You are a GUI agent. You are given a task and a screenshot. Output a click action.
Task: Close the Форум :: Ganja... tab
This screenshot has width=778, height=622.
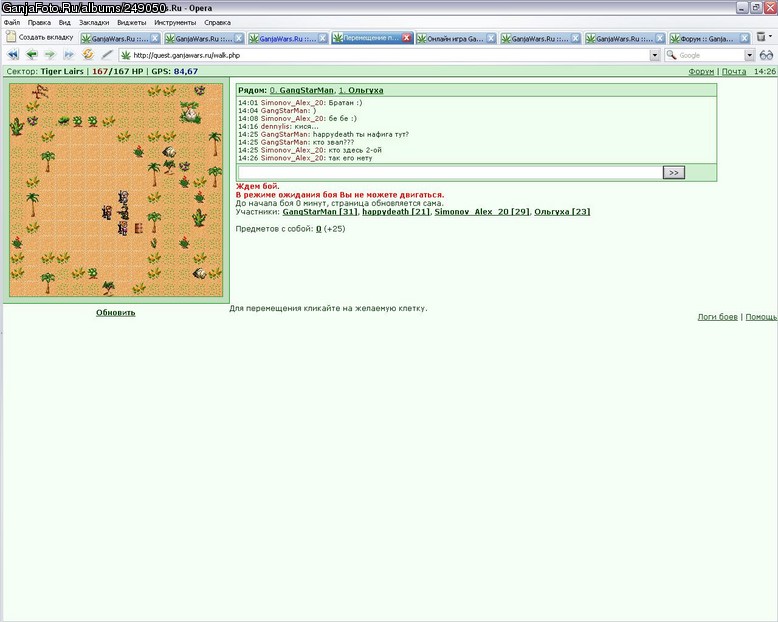click(x=744, y=39)
